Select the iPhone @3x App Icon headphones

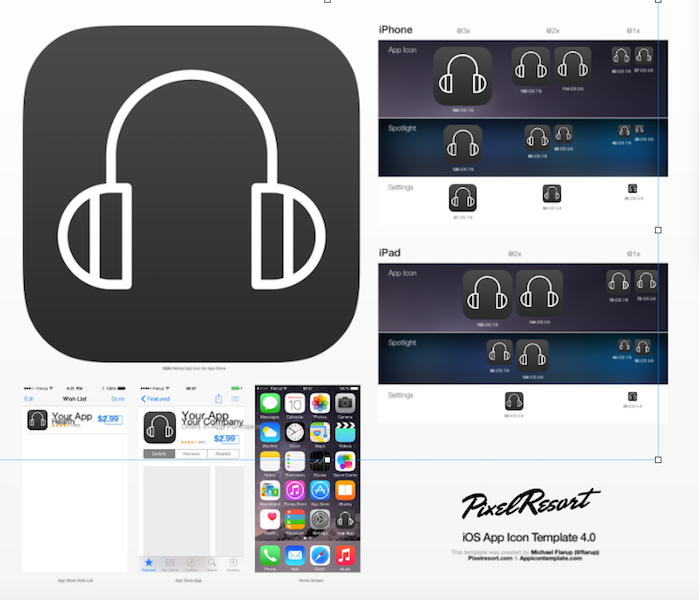point(462,76)
